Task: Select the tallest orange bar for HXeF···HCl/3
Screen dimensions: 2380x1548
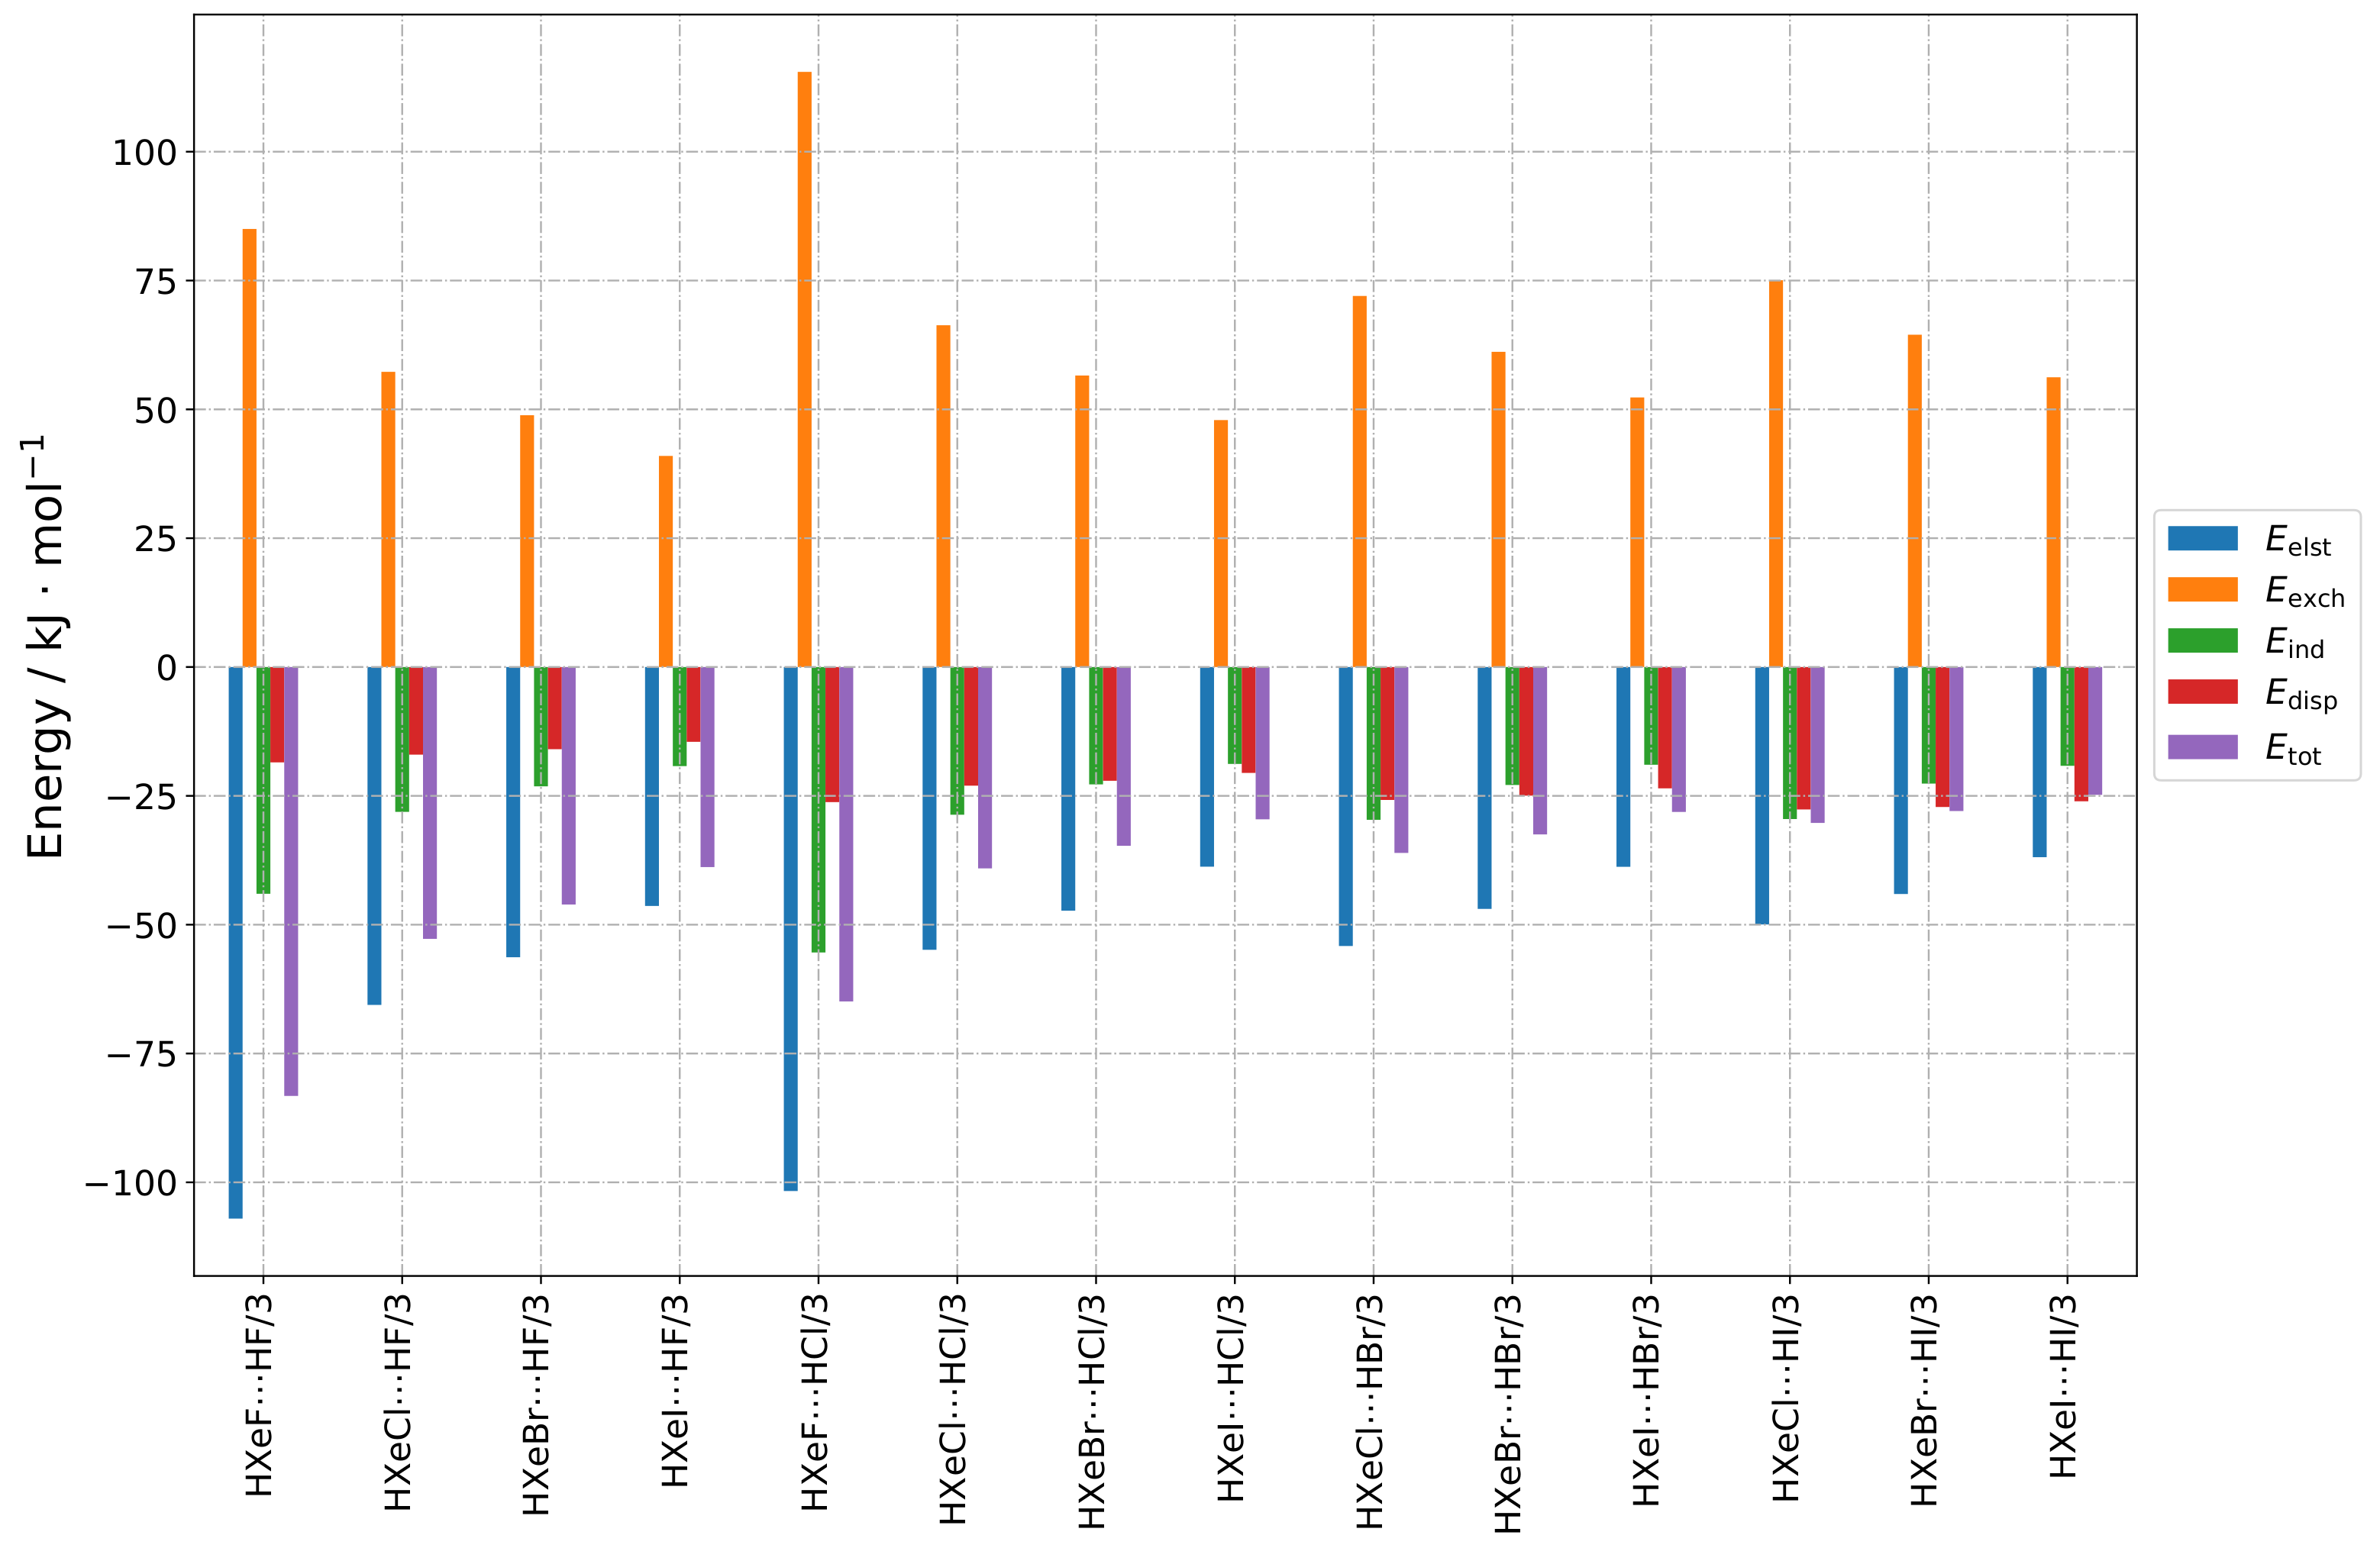Action: coord(804,370)
